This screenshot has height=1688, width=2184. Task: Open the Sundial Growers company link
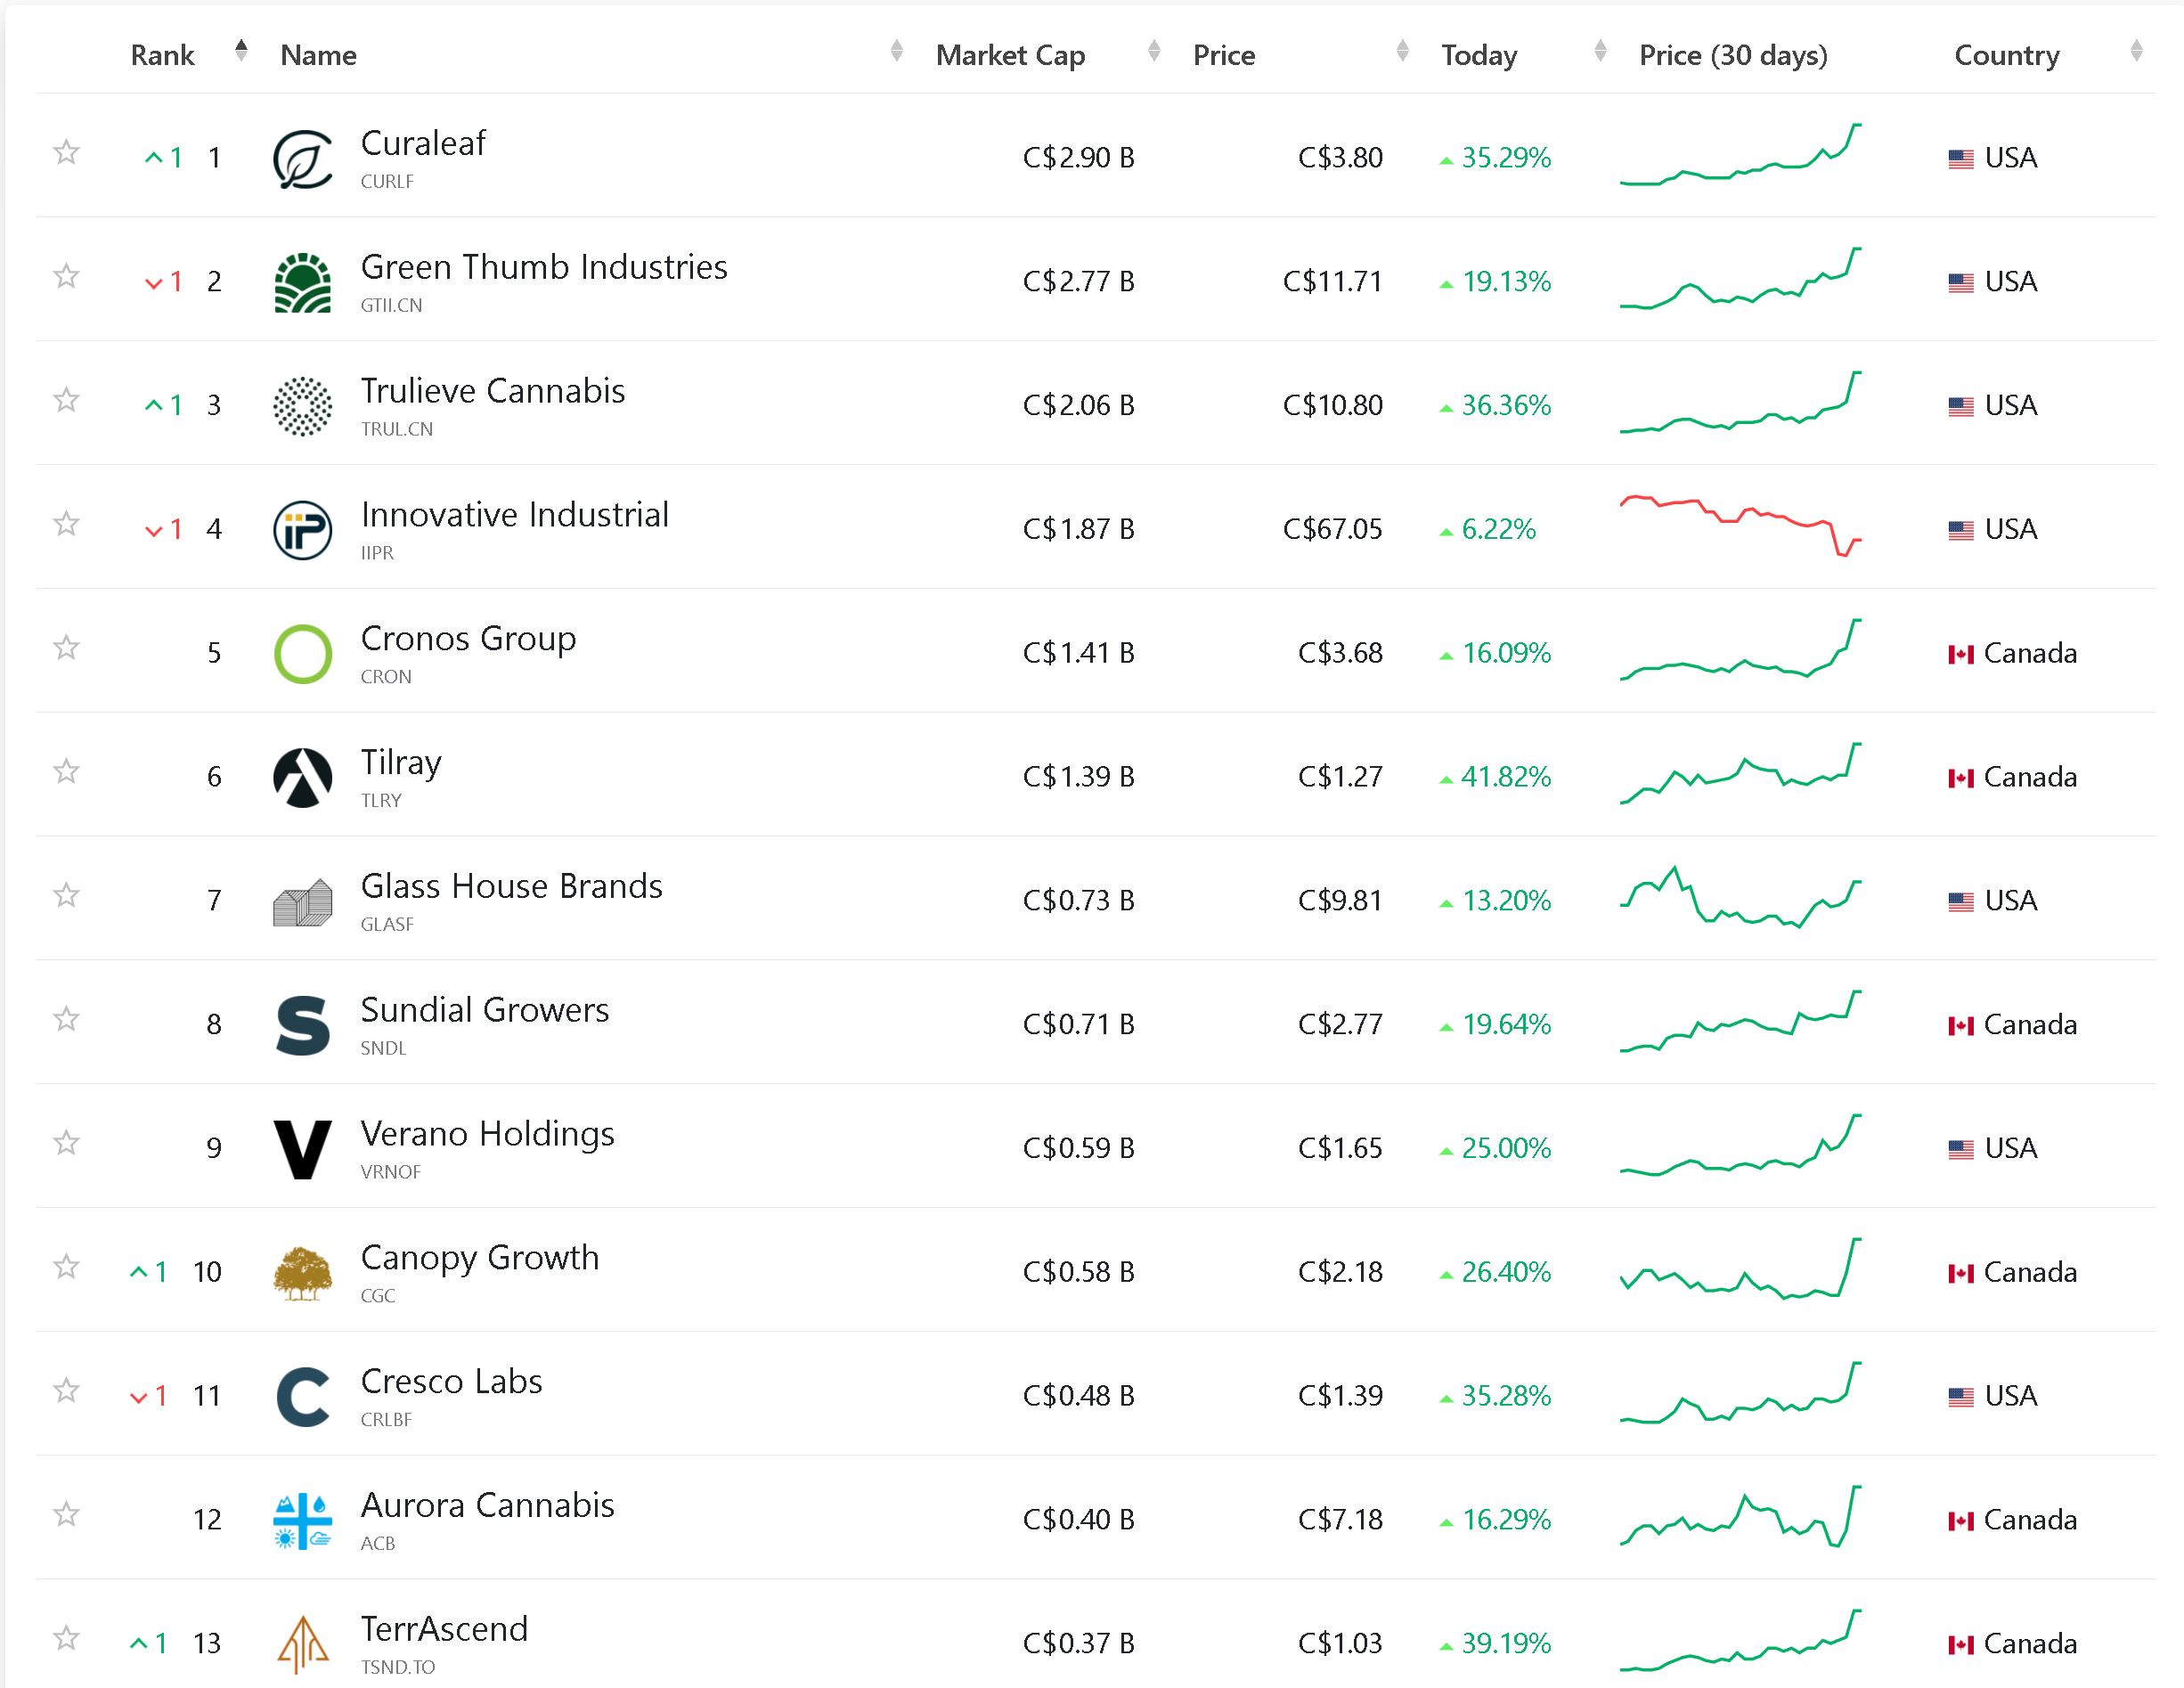point(484,1011)
